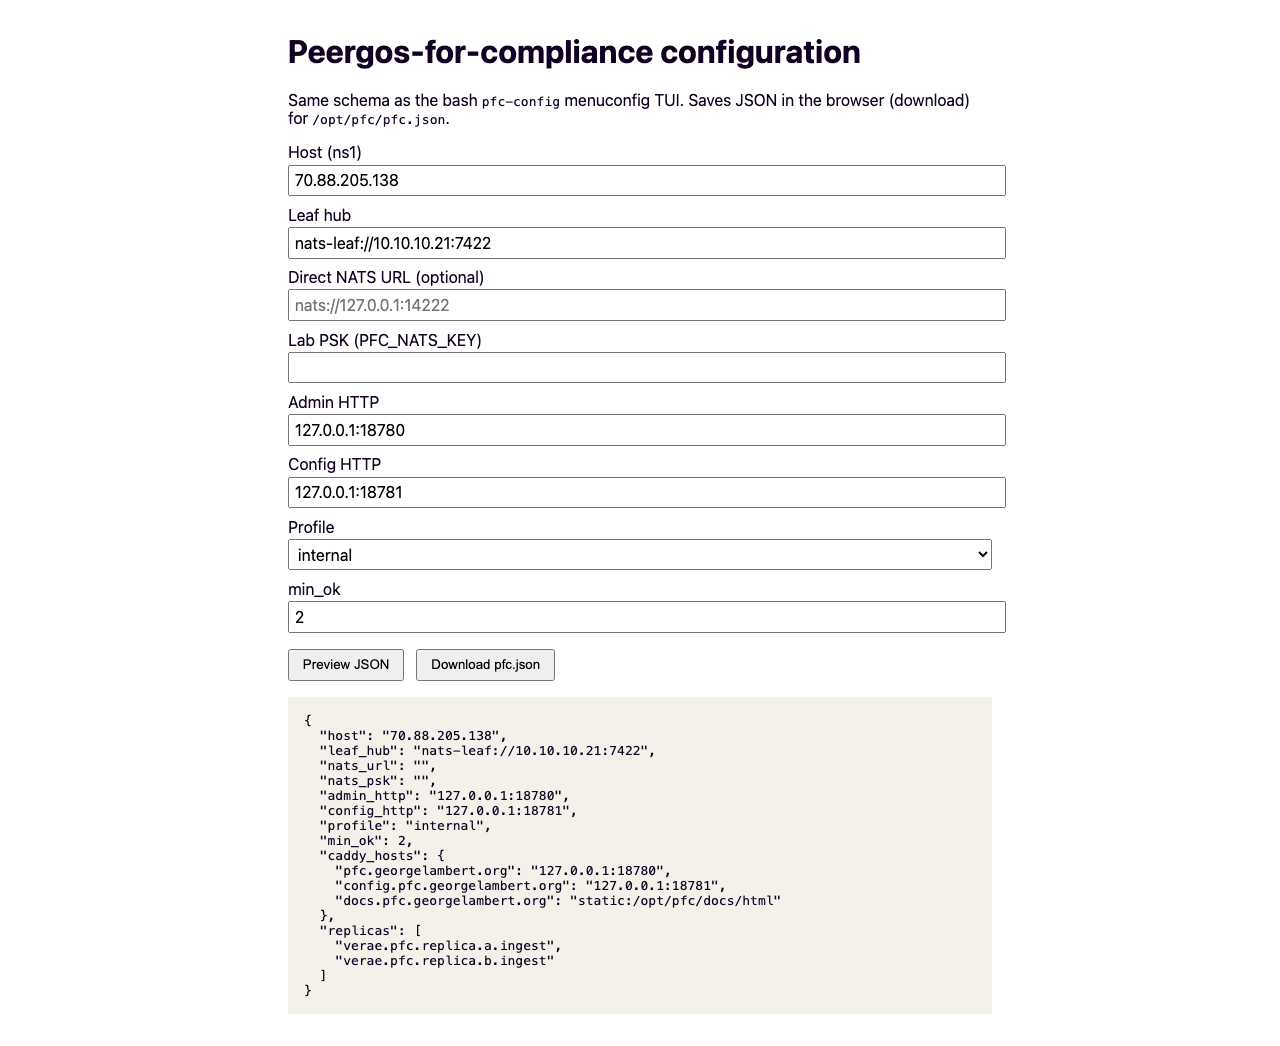The width and height of the screenshot is (1280, 1046).
Task: Click into the Leaf hub field
Action: click(x=647, y=243)
